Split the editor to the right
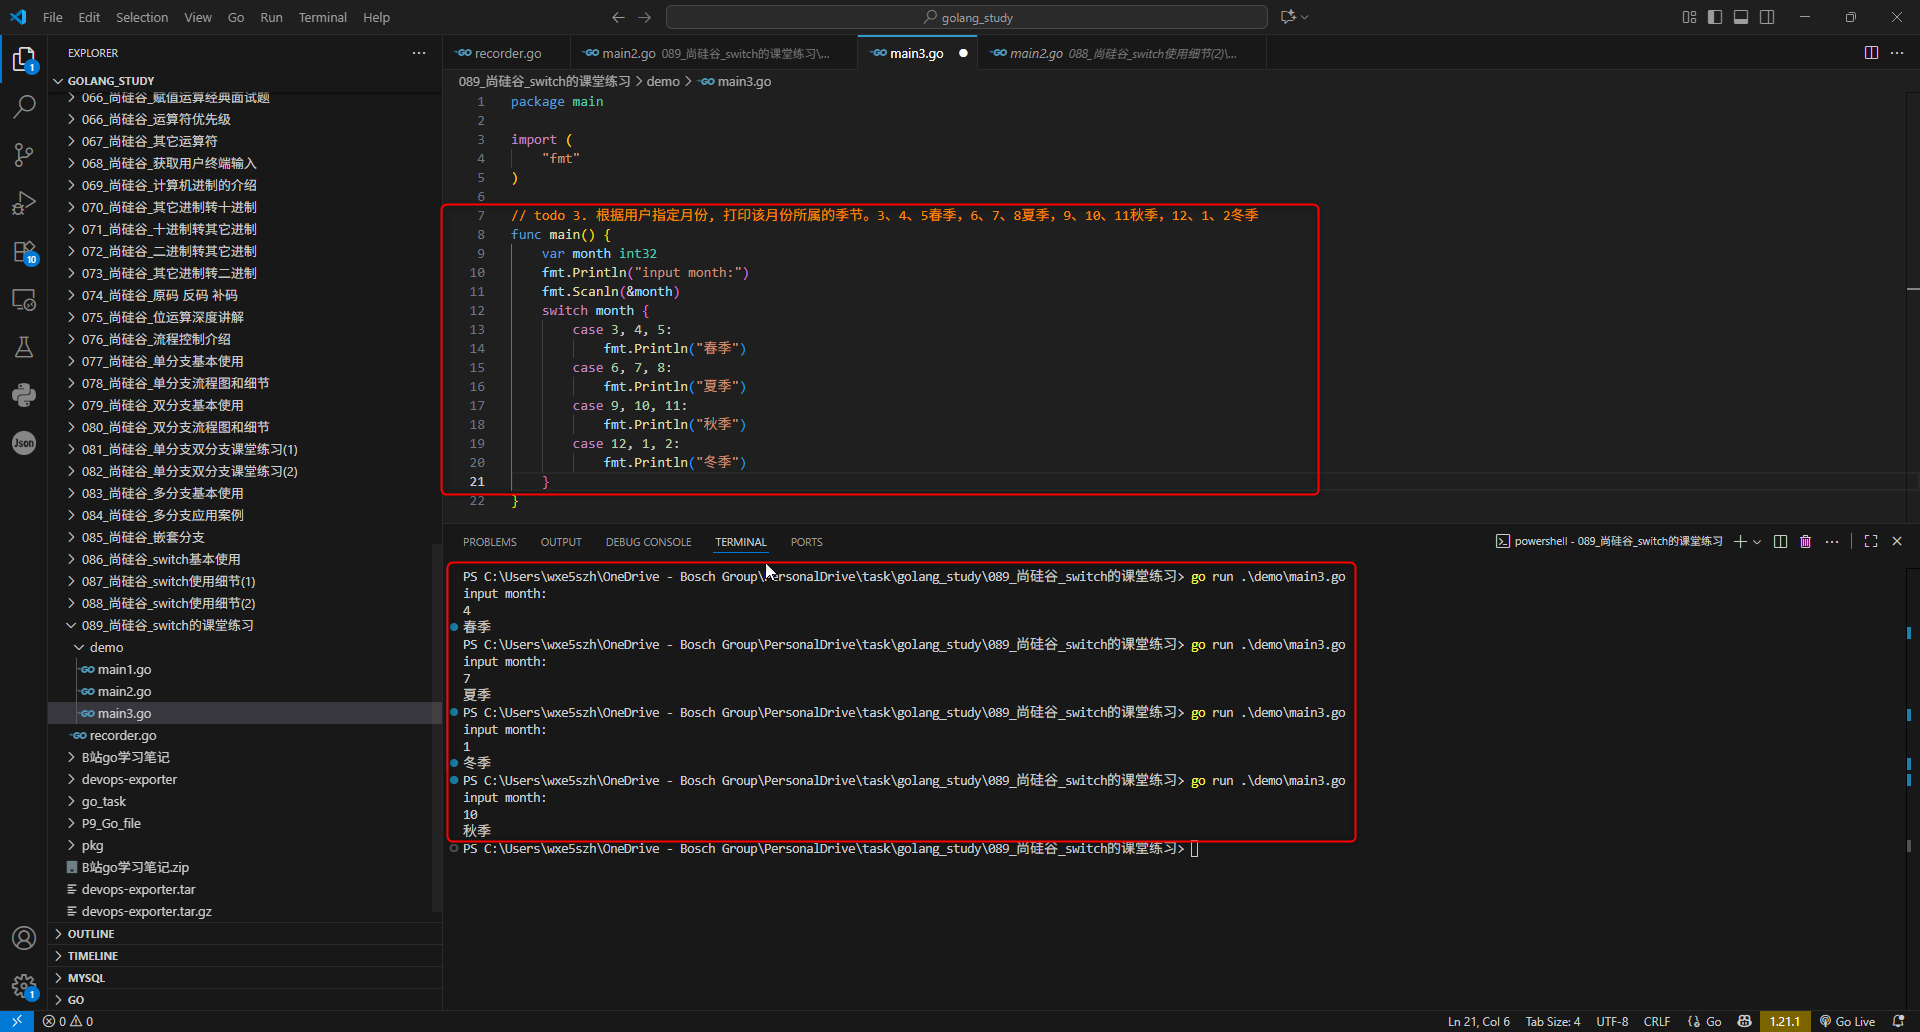Screen dimensions: 1920x1032 1871,53
